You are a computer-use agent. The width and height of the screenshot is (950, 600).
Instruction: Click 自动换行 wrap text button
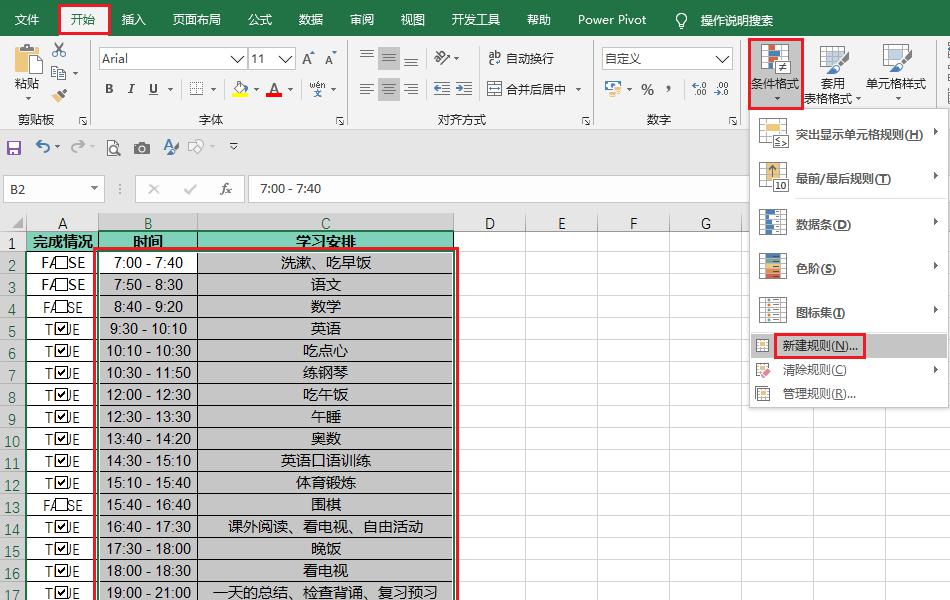pos(521,58)
